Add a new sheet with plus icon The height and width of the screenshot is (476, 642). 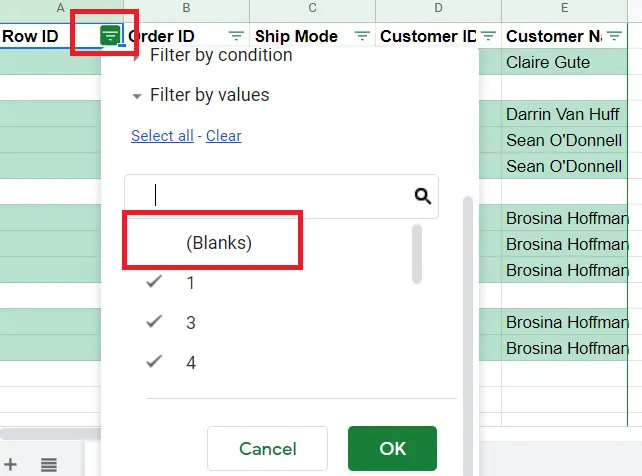10,465
